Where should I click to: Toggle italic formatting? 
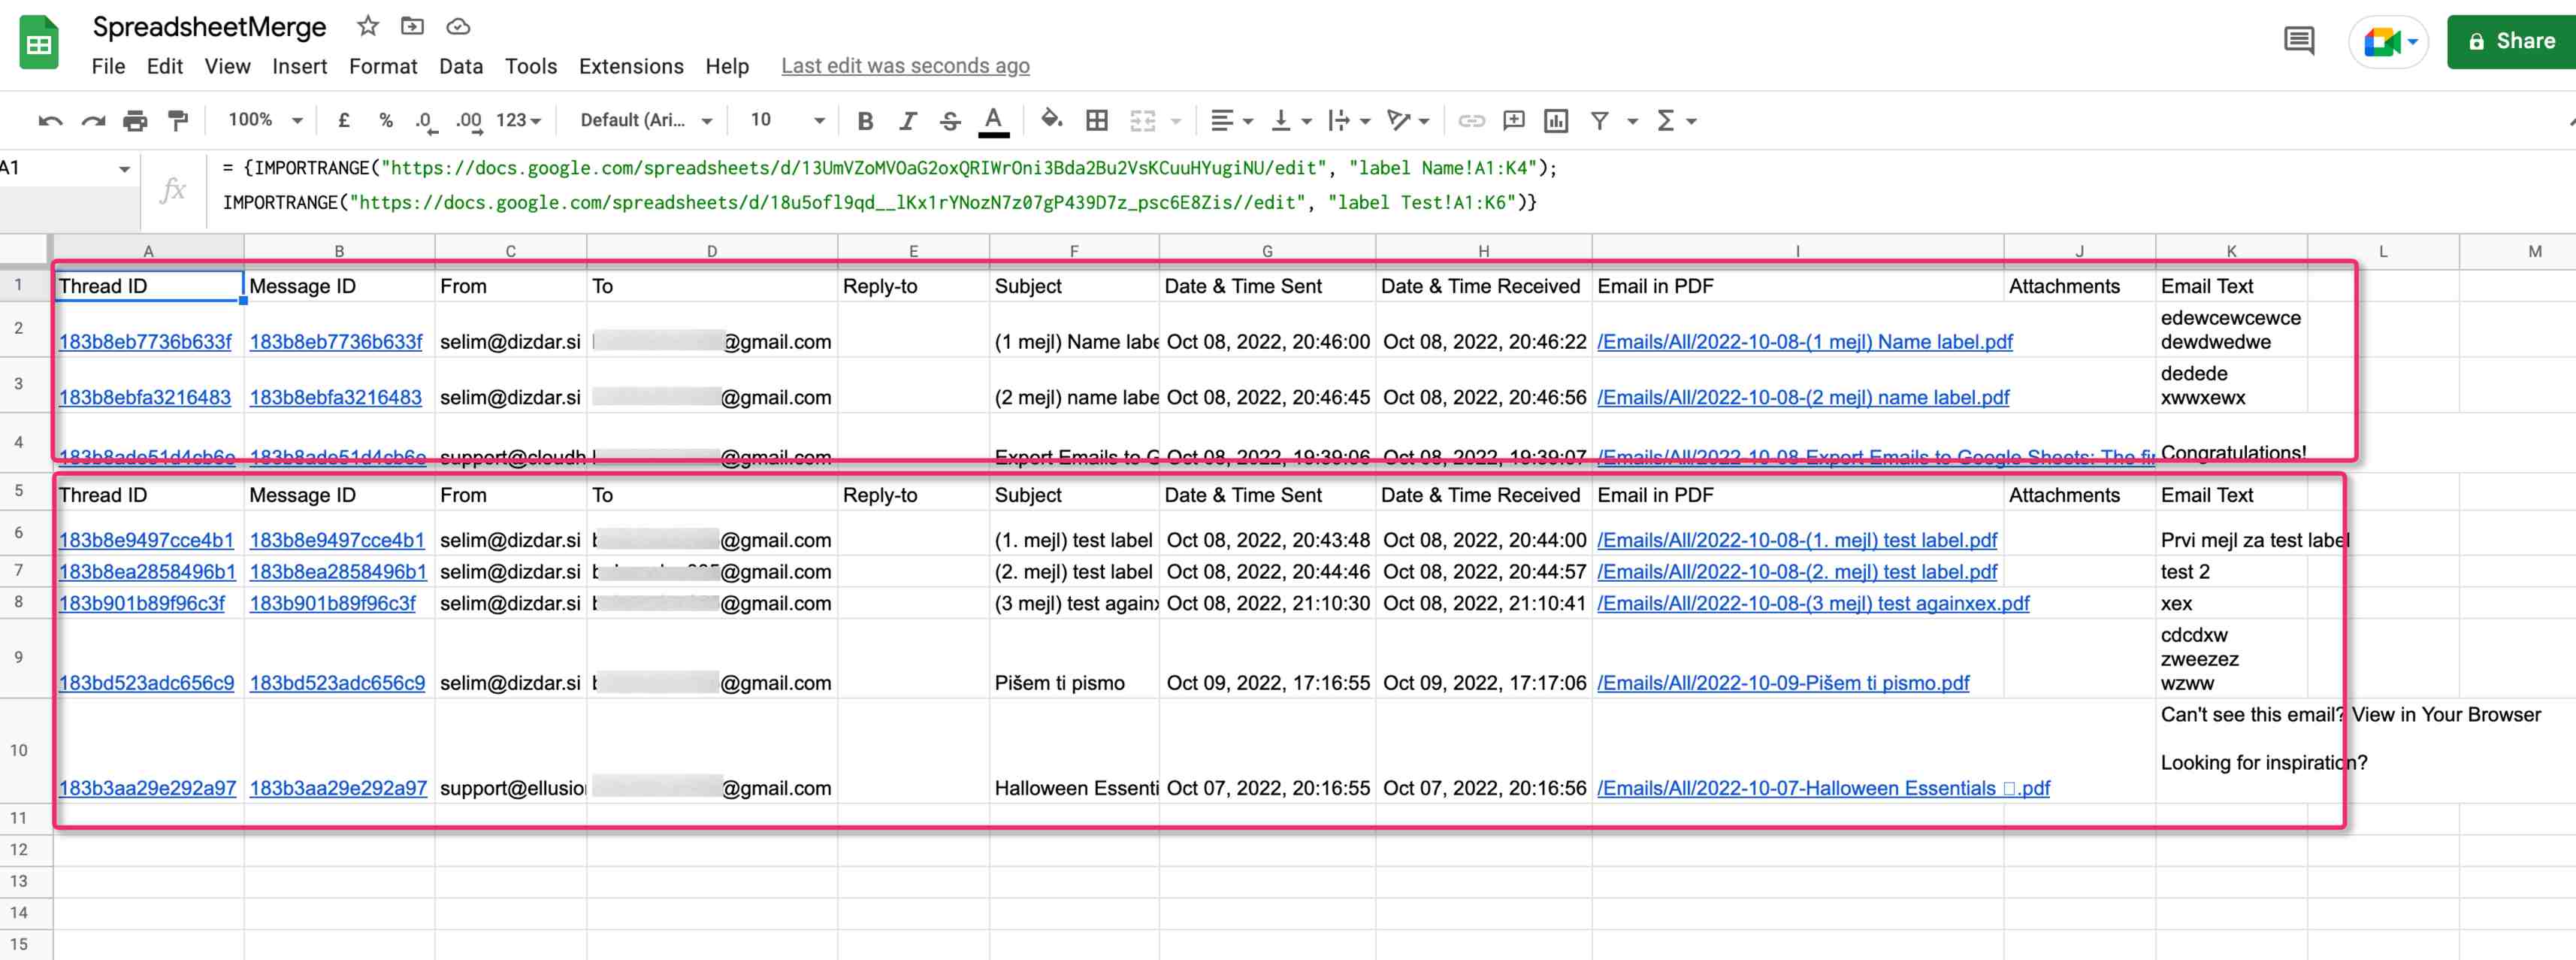tap(907, 121)
